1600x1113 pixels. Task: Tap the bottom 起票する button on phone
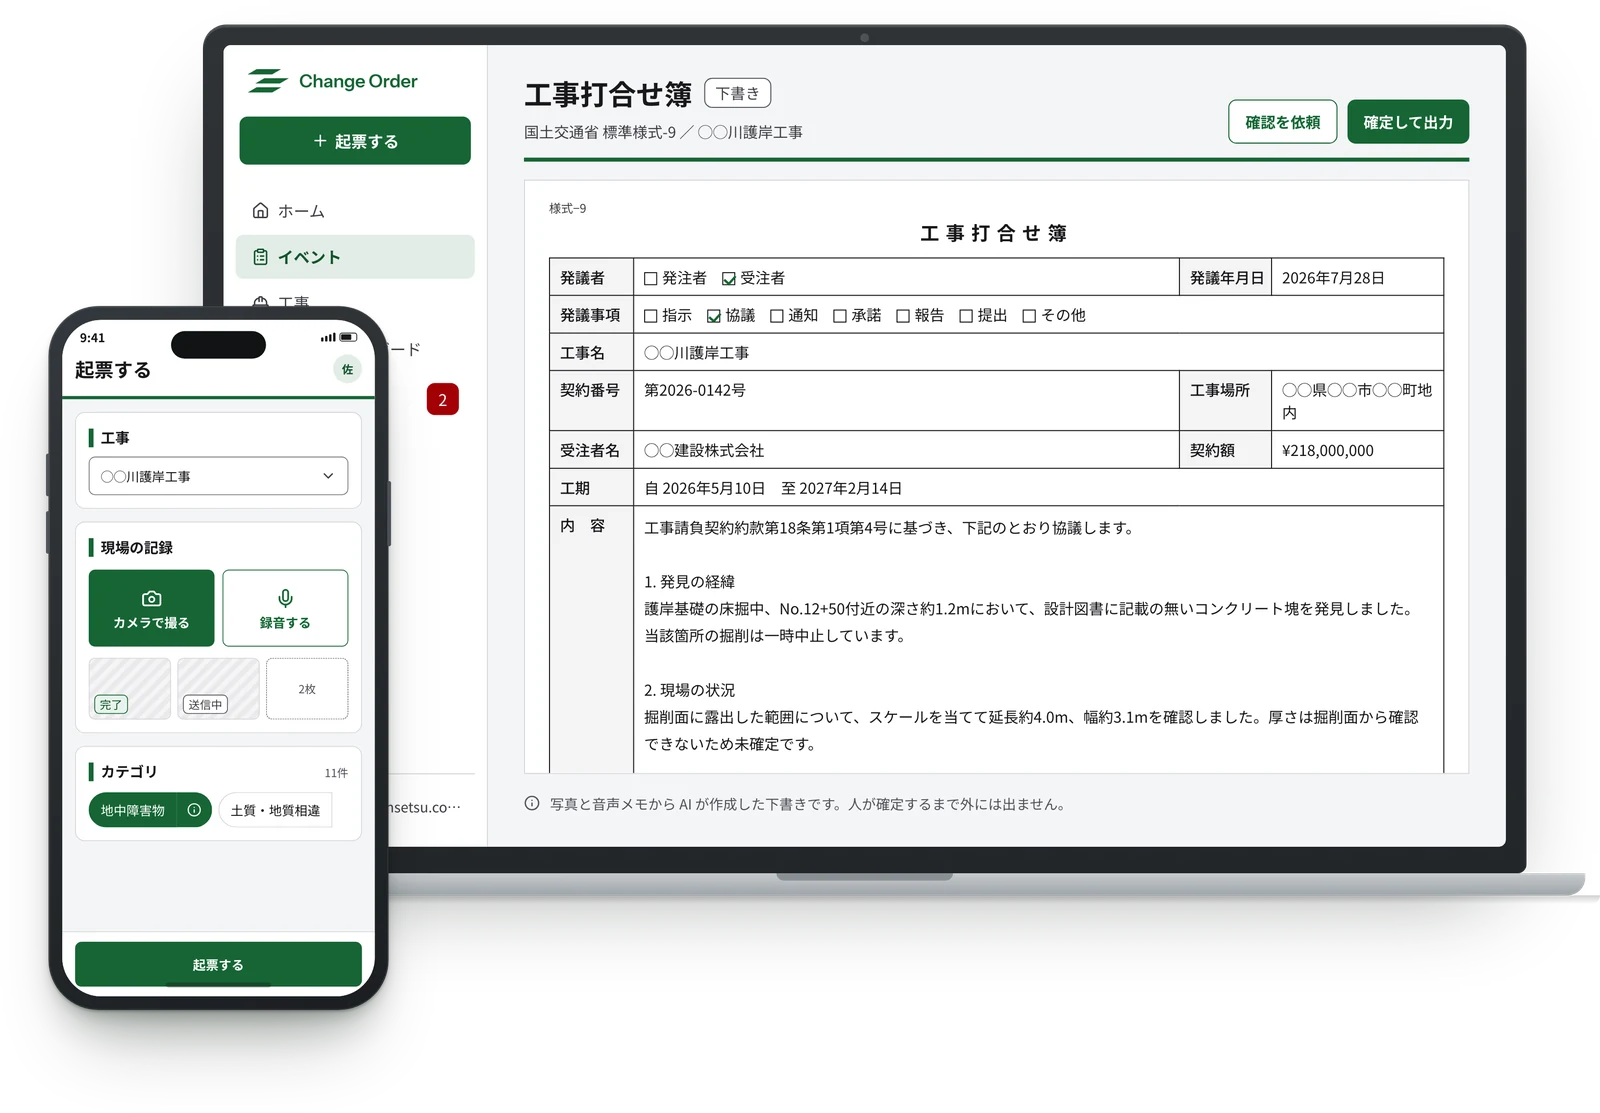pos(218,964)
